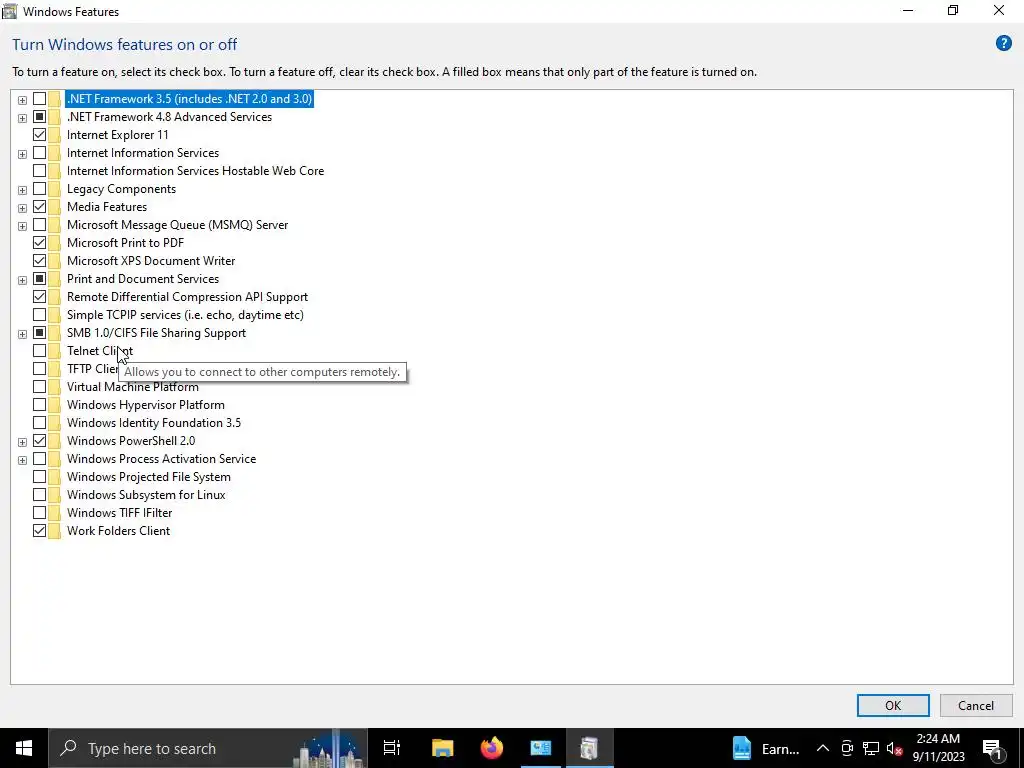Expand SMB 1.0/CIFS File Sharing Support

[22, 334]
